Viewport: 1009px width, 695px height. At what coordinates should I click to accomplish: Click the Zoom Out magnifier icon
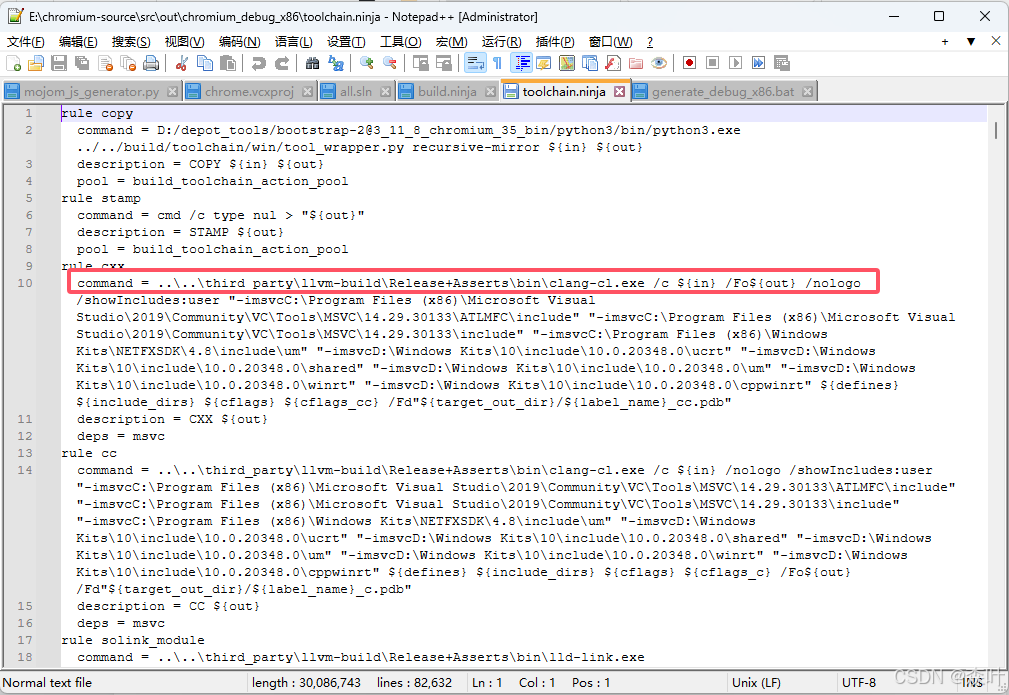(x=389, y=63)
